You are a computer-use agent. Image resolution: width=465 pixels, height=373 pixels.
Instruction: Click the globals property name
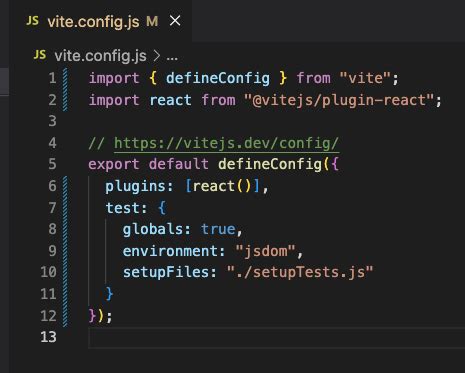coord(153,229)
